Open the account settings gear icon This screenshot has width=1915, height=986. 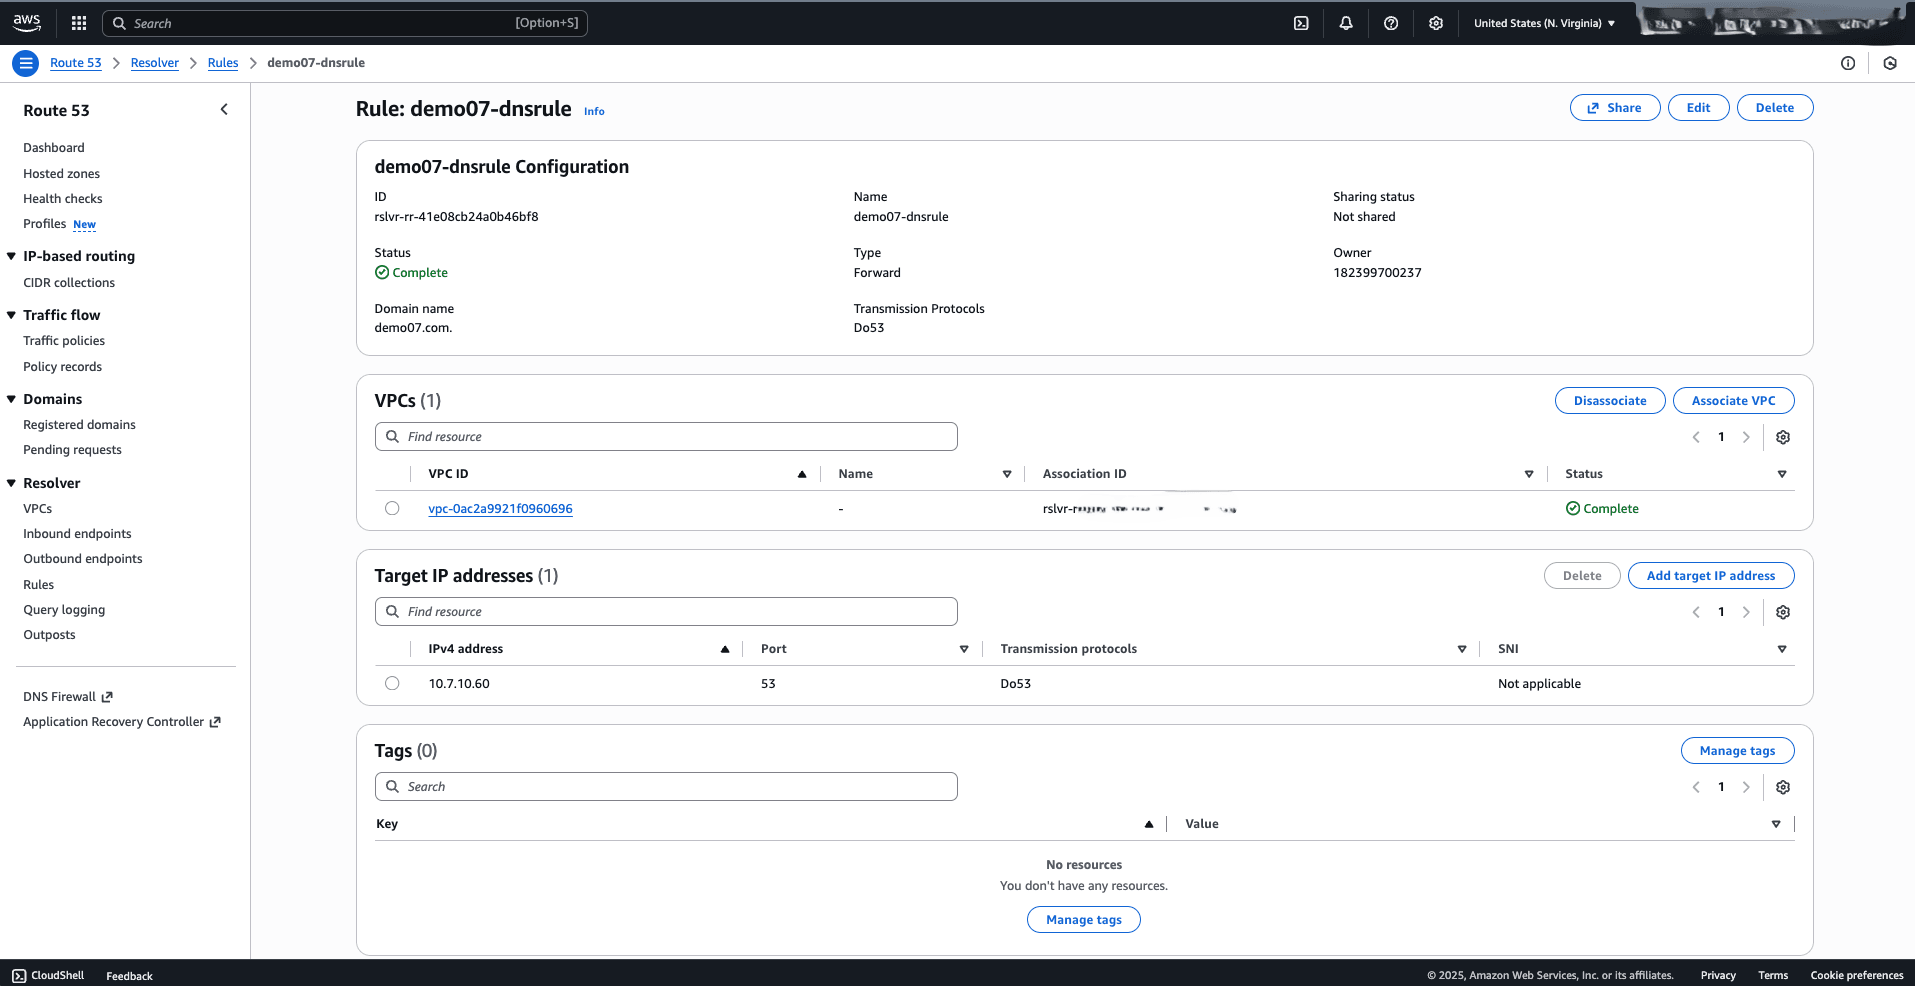click(x=1435, y=22)
